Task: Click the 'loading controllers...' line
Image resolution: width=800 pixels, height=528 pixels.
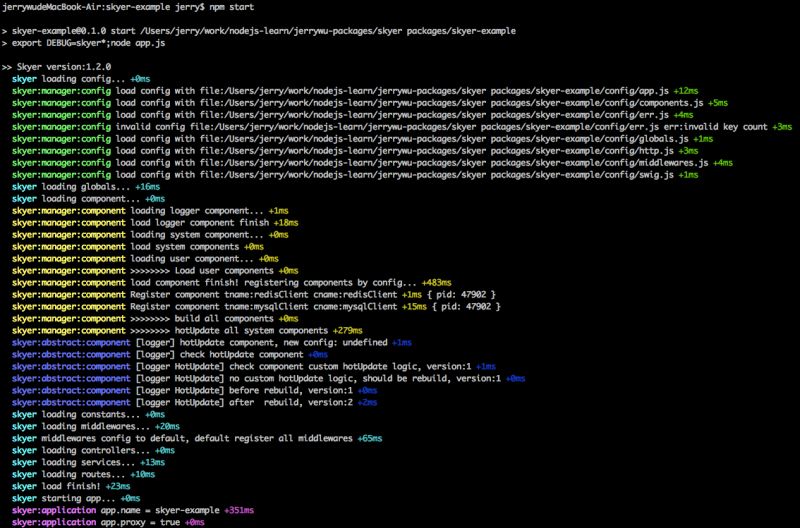Action: point(93,450)
